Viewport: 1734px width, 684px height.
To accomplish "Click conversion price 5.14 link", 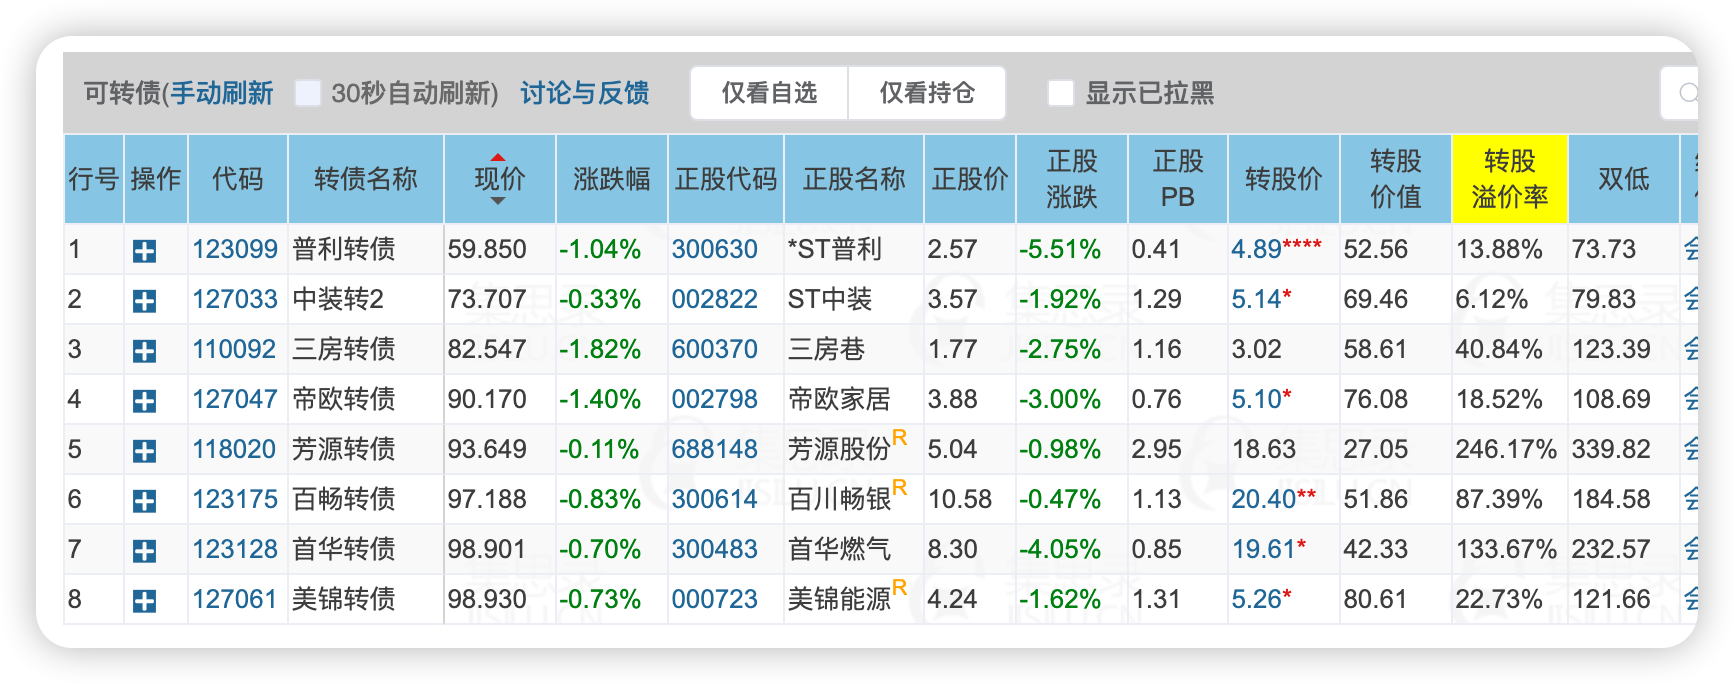I will click(x=1257, y=299).
